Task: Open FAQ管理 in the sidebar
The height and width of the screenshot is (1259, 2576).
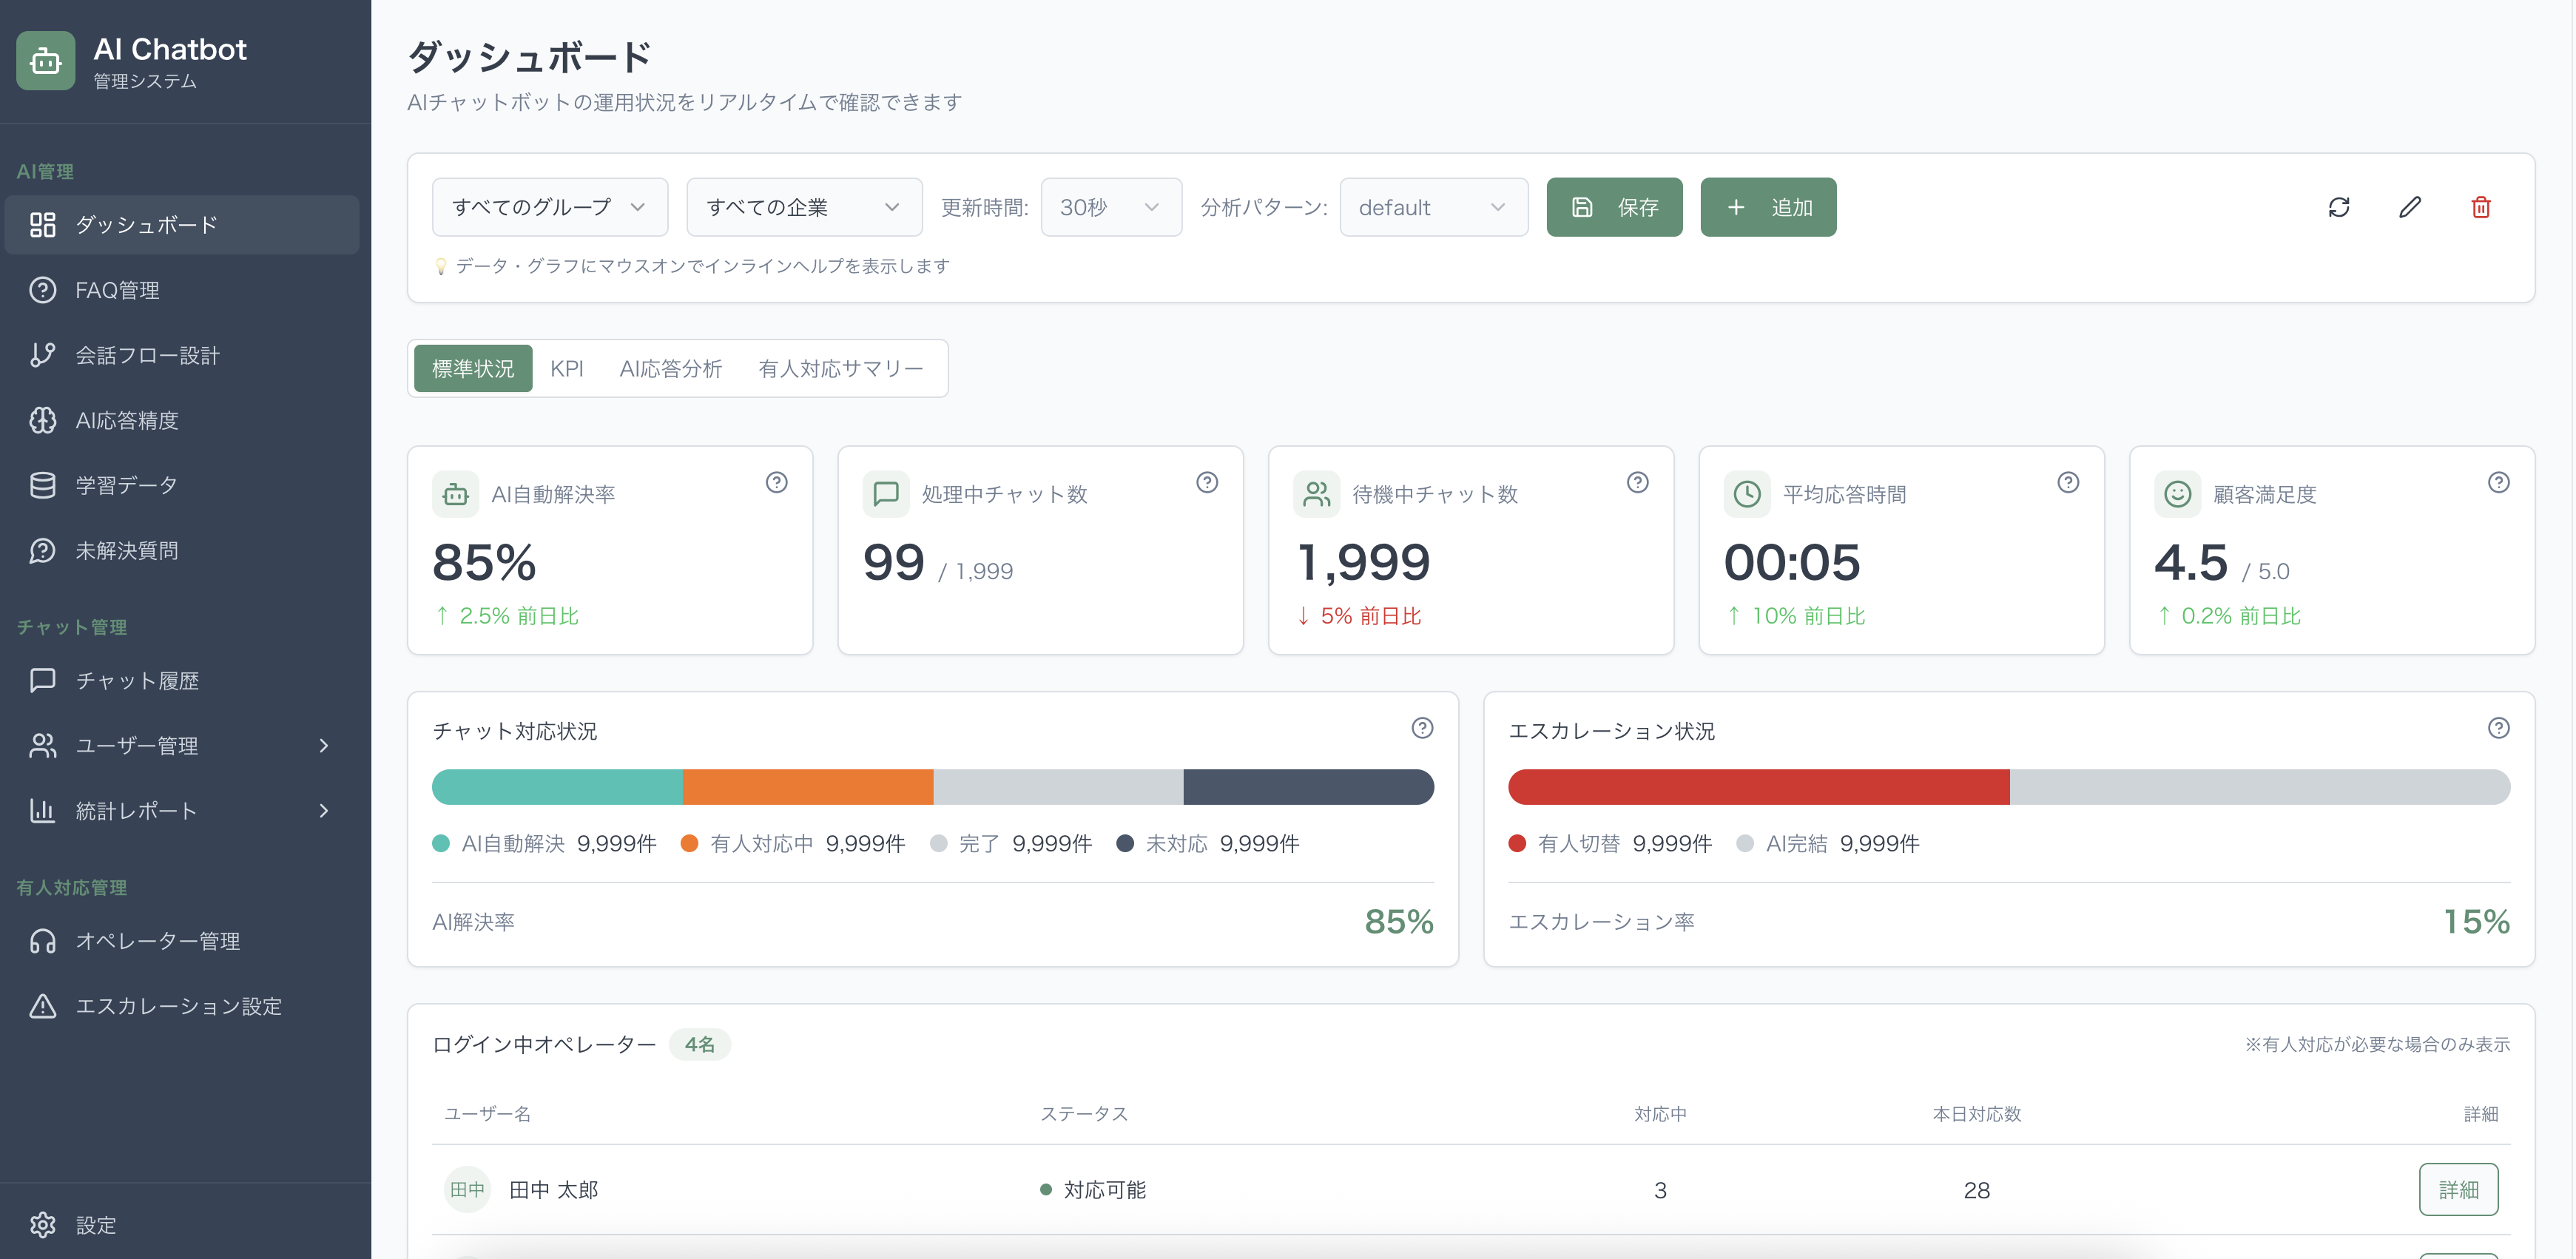Action: tap(182, 290)
